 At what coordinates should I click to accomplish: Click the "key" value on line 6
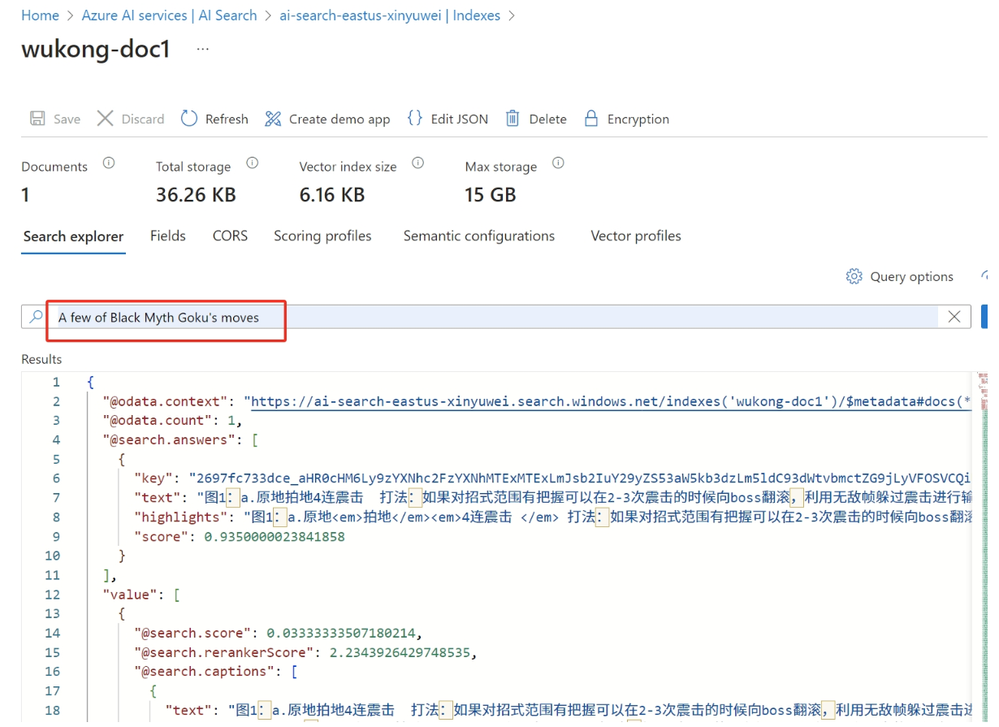[x=580, y=478]
